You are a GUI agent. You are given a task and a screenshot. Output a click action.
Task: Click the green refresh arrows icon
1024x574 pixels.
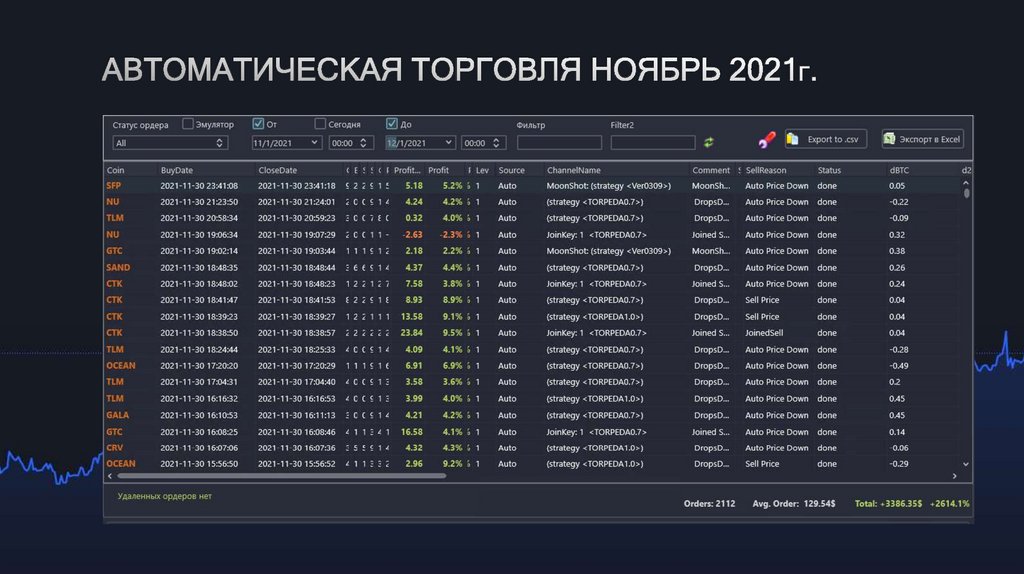pyautogui.click(x=709, y=142)
